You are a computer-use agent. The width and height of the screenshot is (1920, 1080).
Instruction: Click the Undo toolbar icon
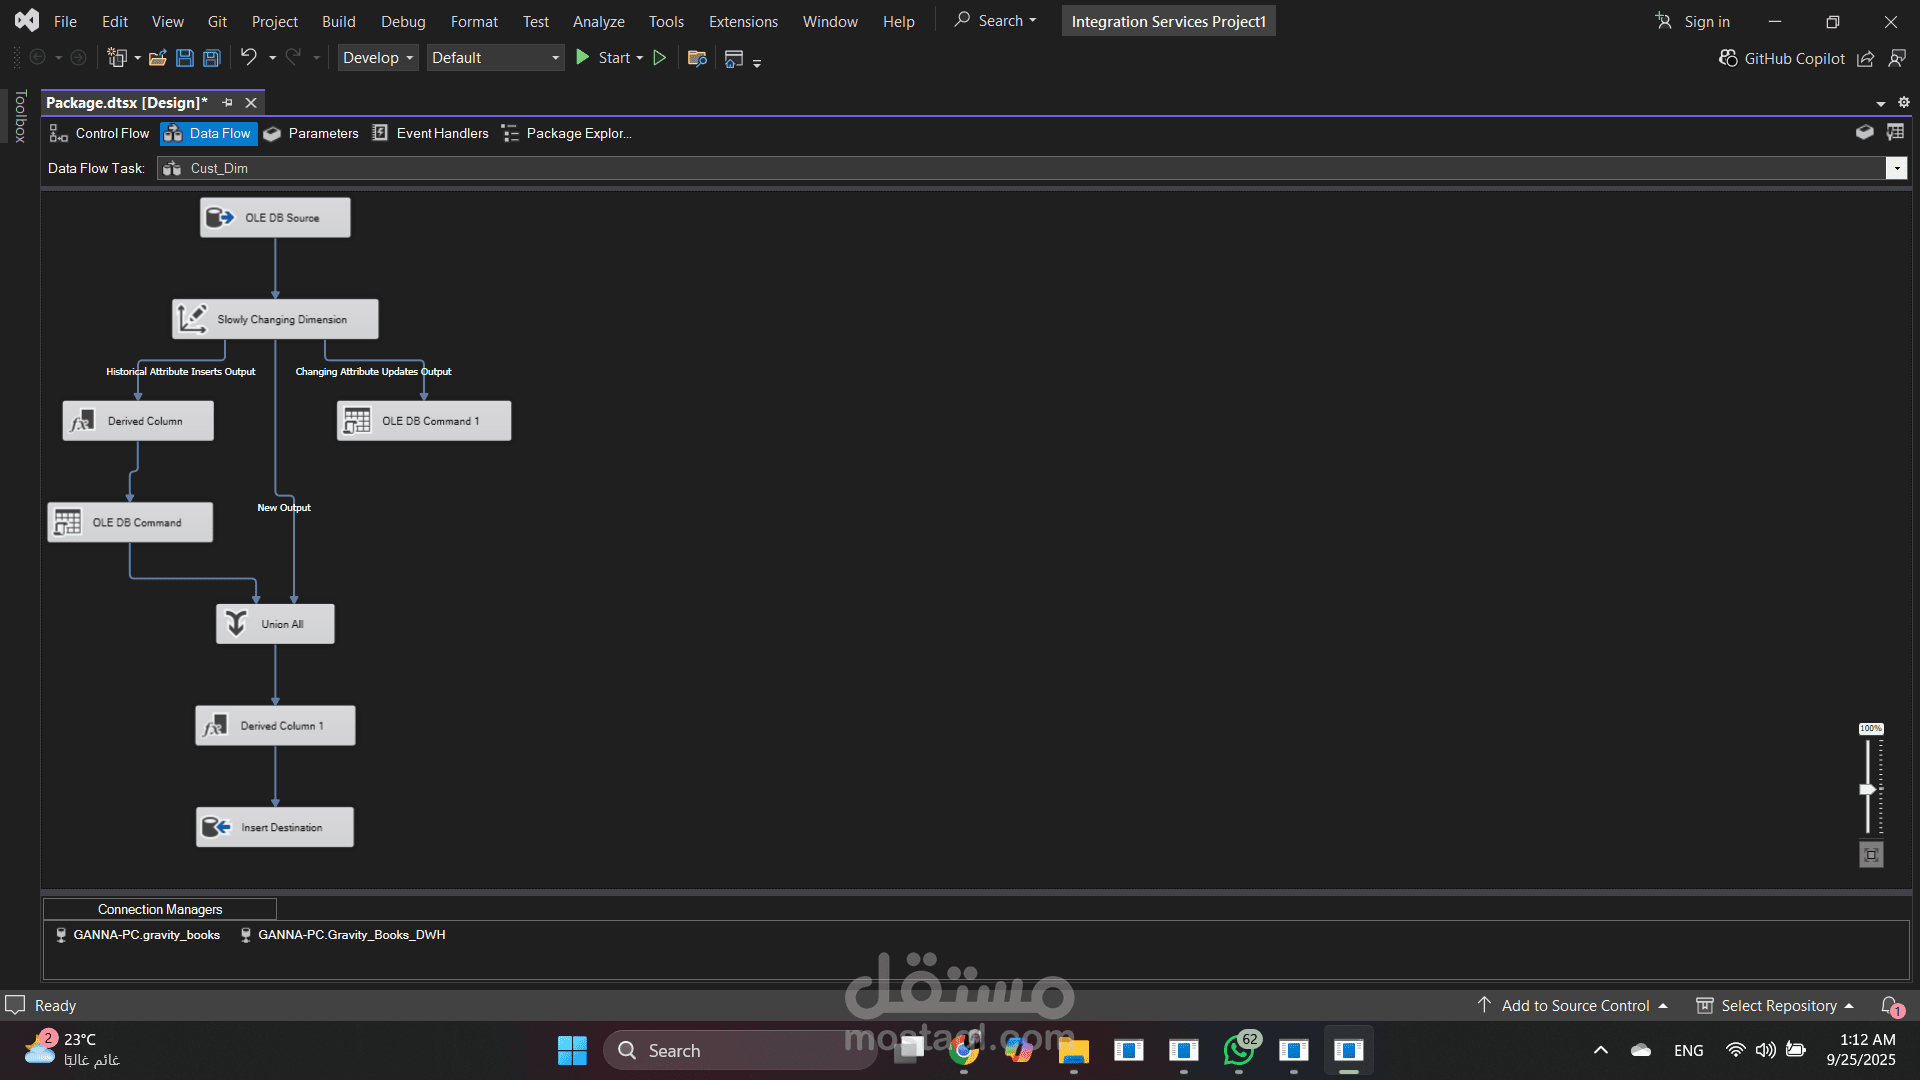pyautogui.click(x=248, y=58)
